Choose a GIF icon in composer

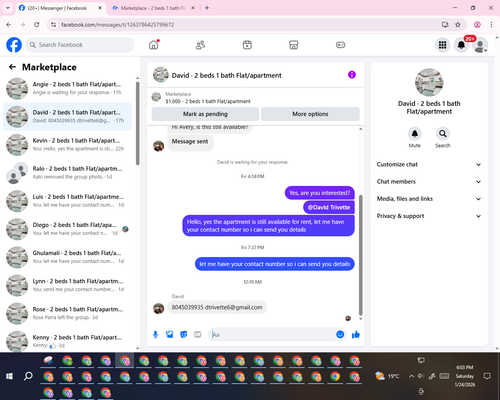198,334
